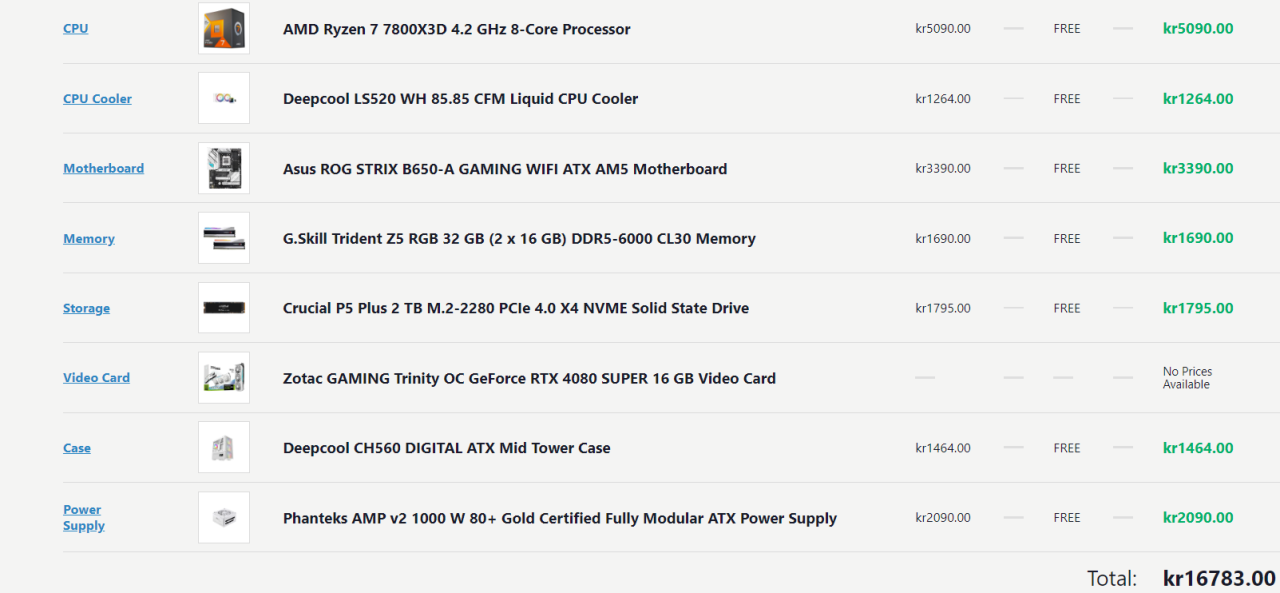Open the Case category link
Screen dimensions: 1280x593
pos(76,448)
